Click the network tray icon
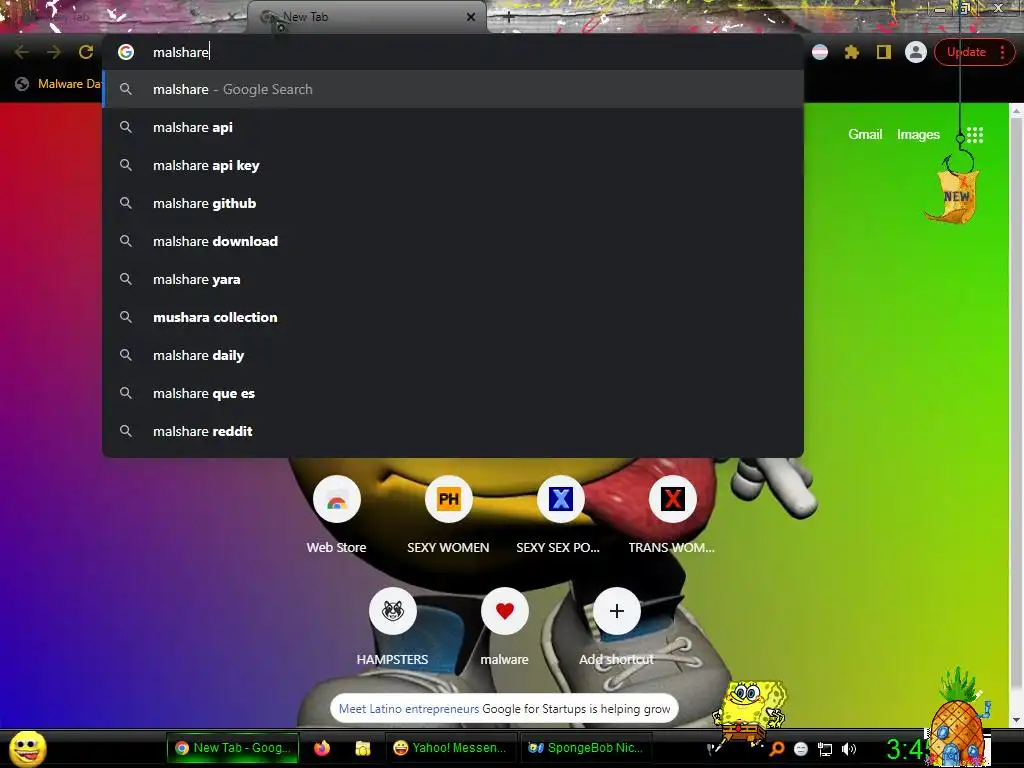 tap(825, 749)
